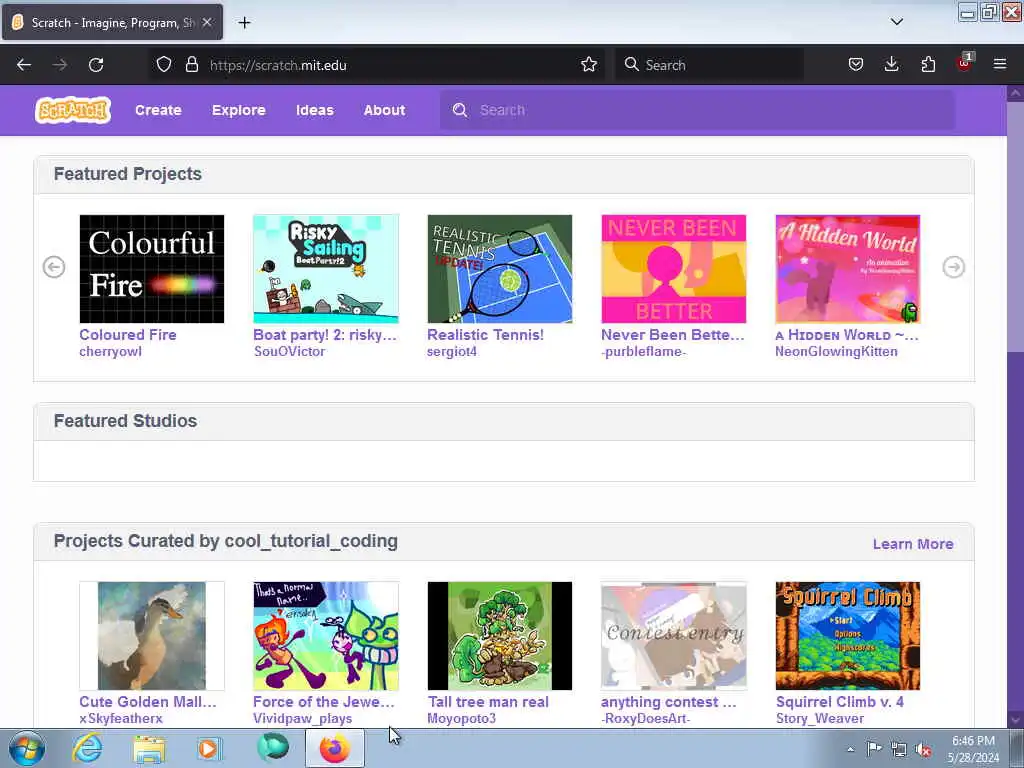Open the Risky Sailing thumbnail
The height and width of the screenshot is (768, 1024).
(x=326, y=269)
